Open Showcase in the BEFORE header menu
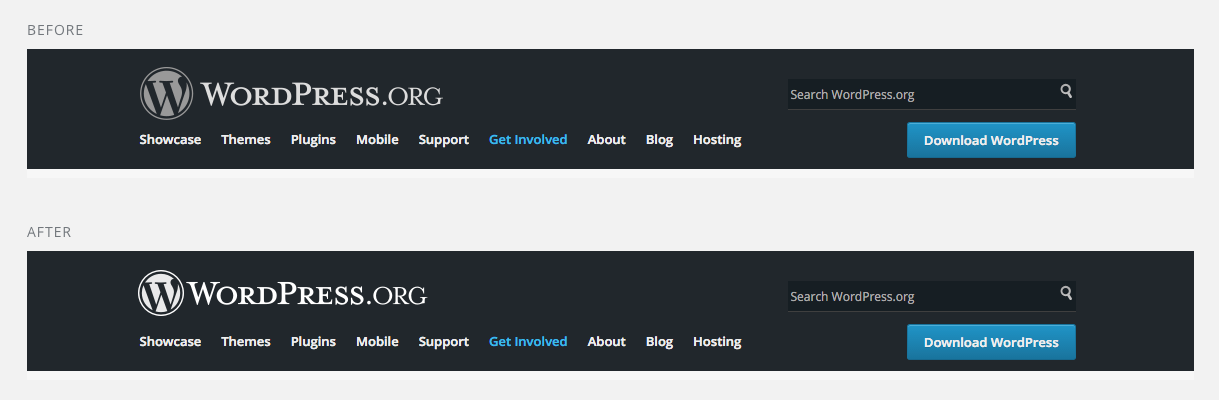 (x=170, y=140)
